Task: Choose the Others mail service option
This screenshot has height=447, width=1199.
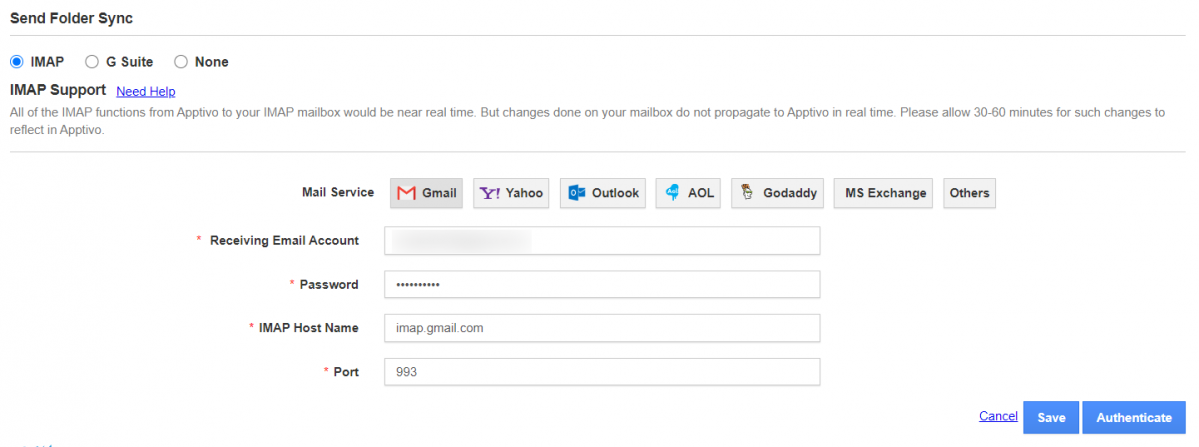Action: point(969,193)
